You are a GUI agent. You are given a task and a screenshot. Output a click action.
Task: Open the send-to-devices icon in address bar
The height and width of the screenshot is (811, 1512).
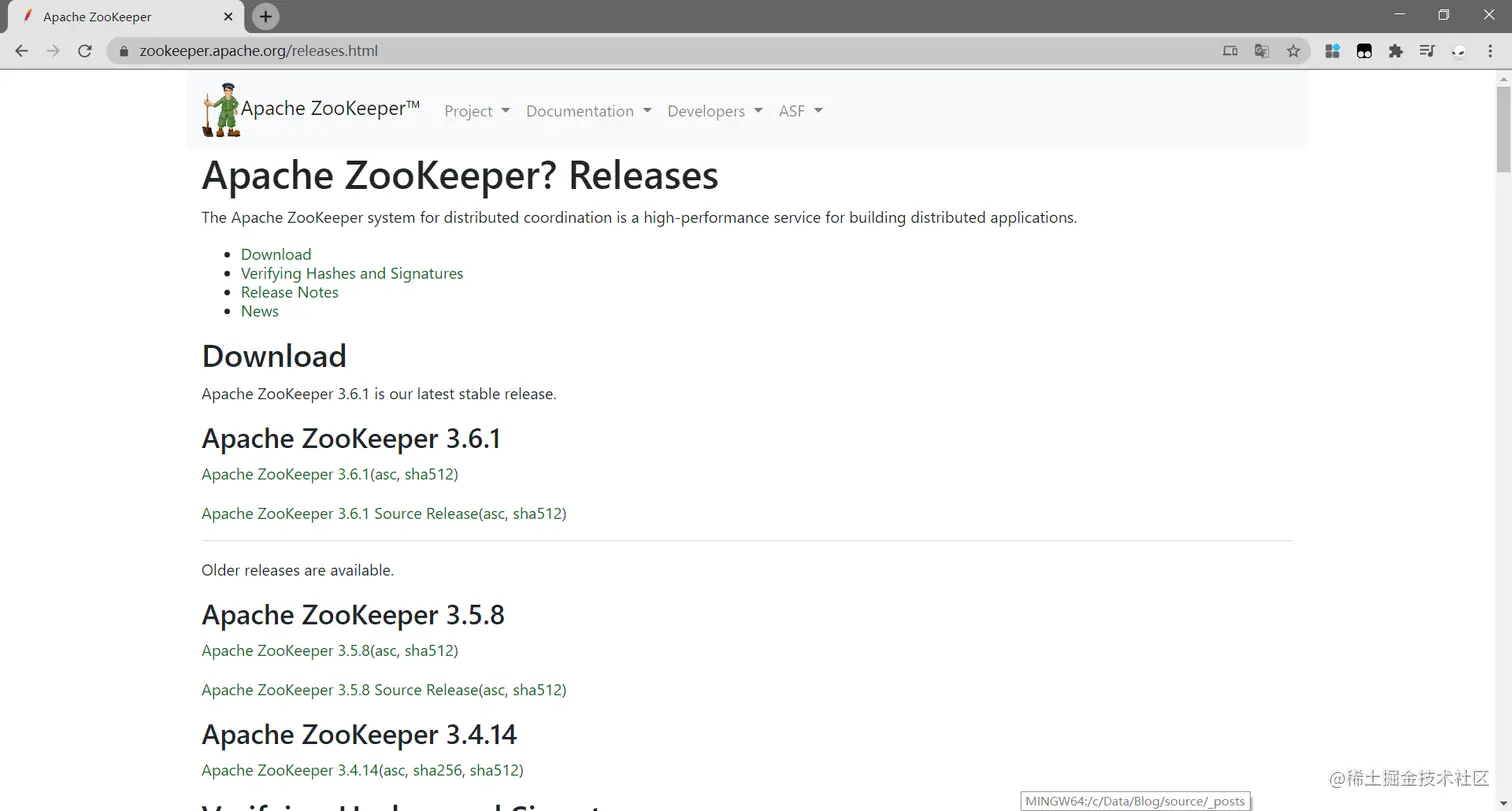[x=1230, y=51]
